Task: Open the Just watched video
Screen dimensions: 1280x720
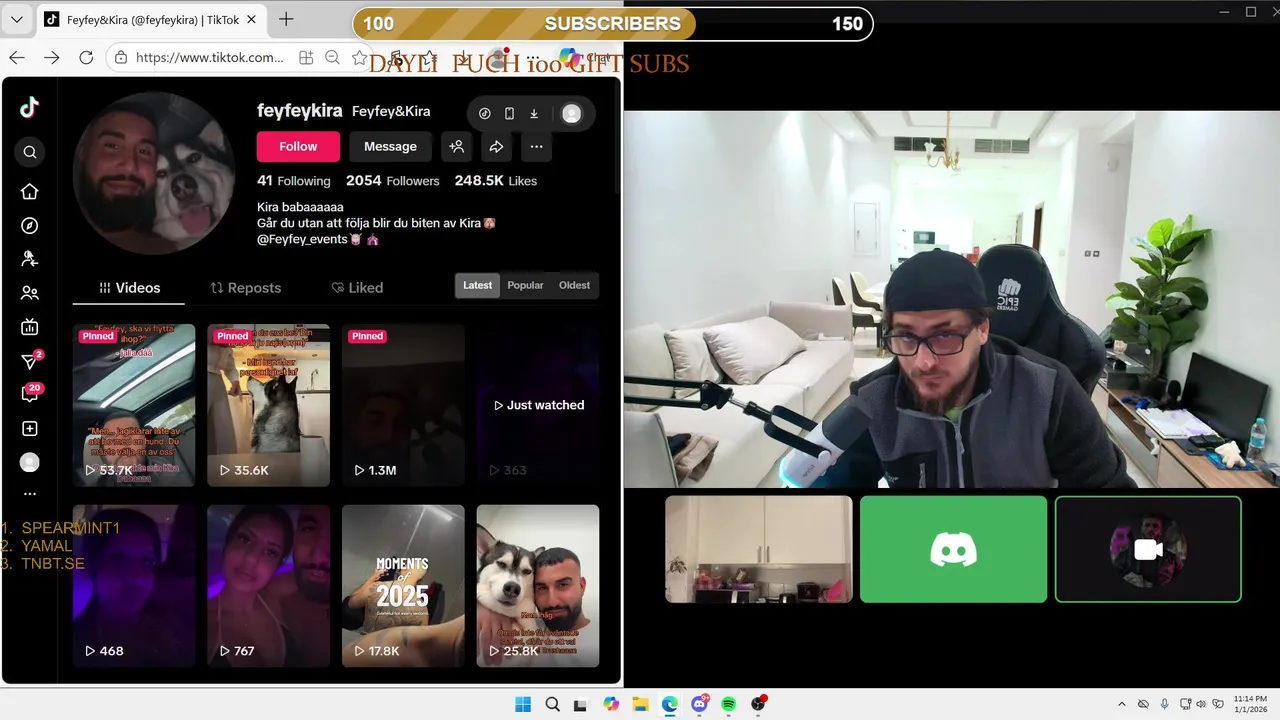Action: (x=538, y=405)
